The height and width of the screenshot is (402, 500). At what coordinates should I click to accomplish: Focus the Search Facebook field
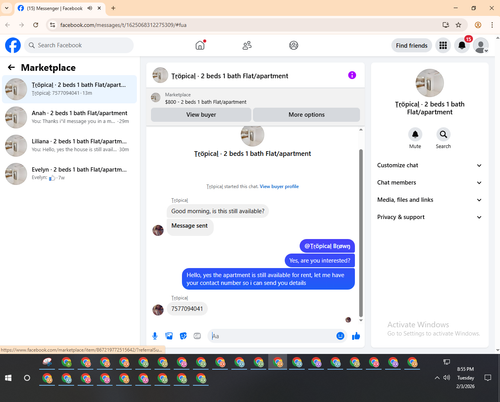pyautogui.click(x=79, y=45)
